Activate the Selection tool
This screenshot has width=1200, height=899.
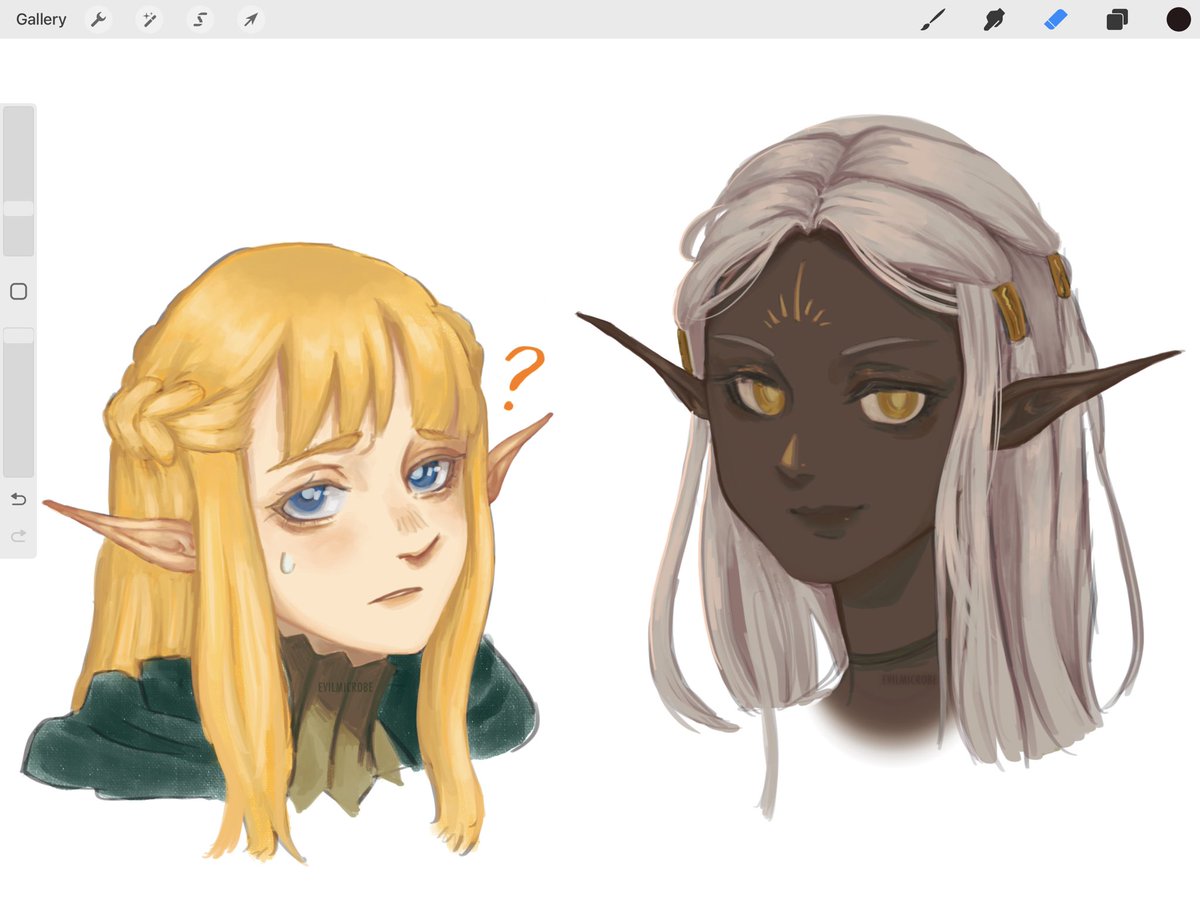coord(201,19)
